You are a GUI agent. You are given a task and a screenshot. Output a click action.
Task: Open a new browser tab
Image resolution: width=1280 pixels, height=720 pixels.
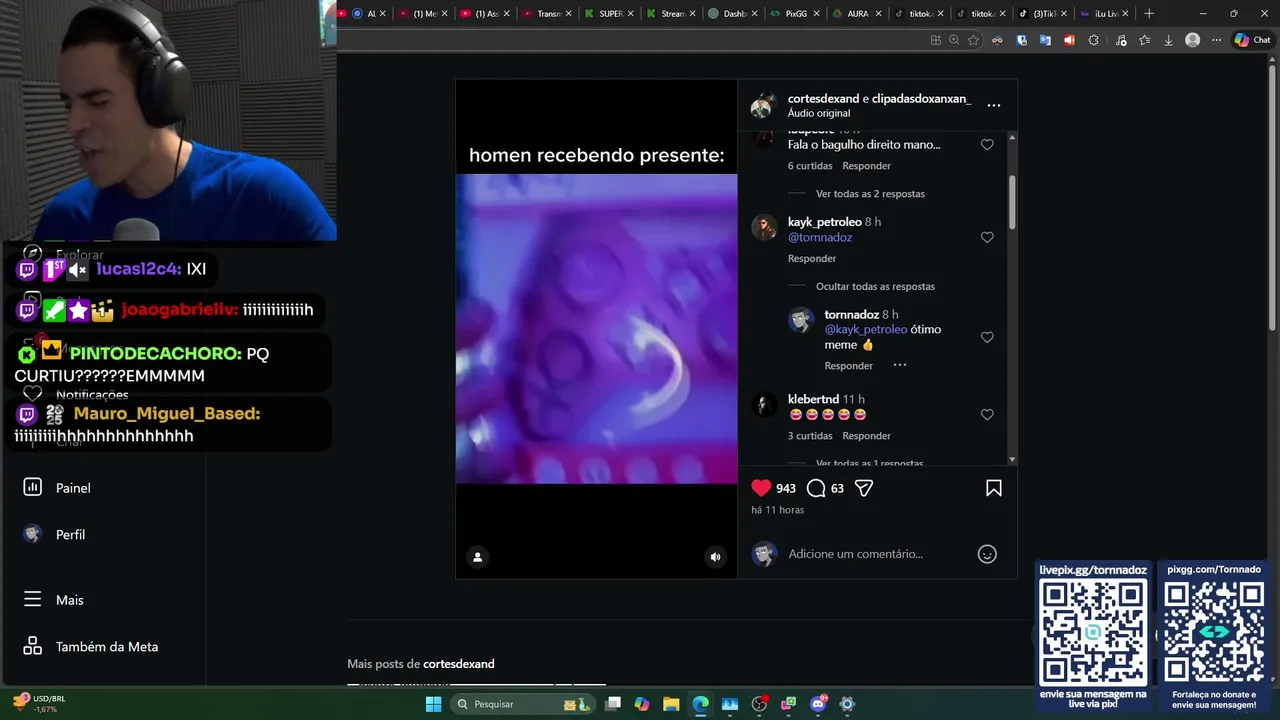[1149, 14]
